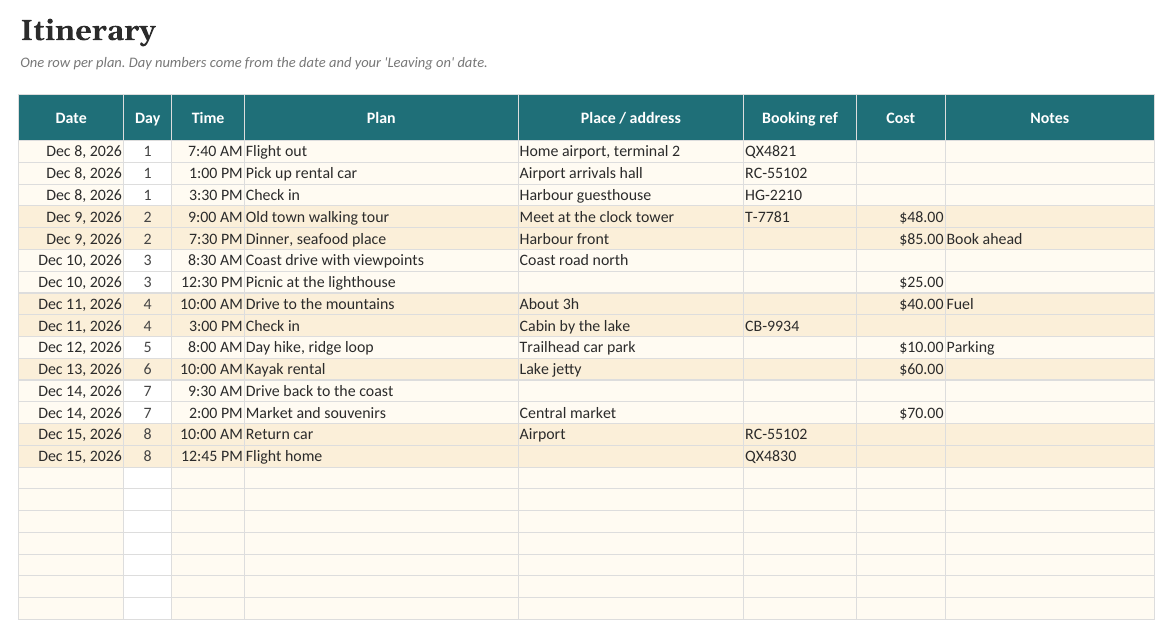Click booking ref T-7781
The image size is (1173, 638).
[800, 217]
